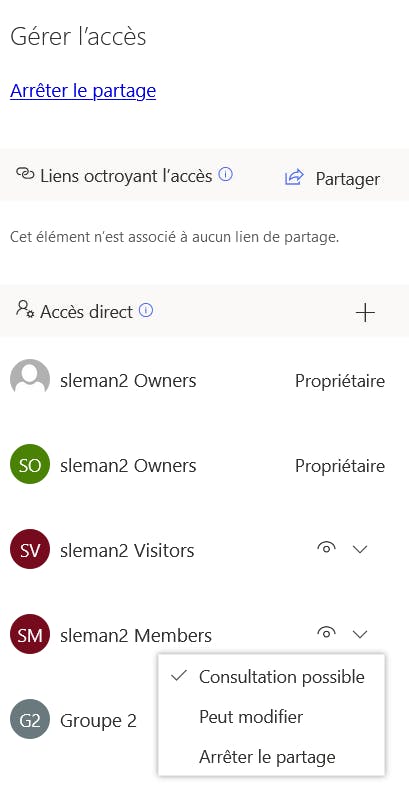
Task: Click the chain link icon beside Liens octroyant
Action: click(25, 174)
